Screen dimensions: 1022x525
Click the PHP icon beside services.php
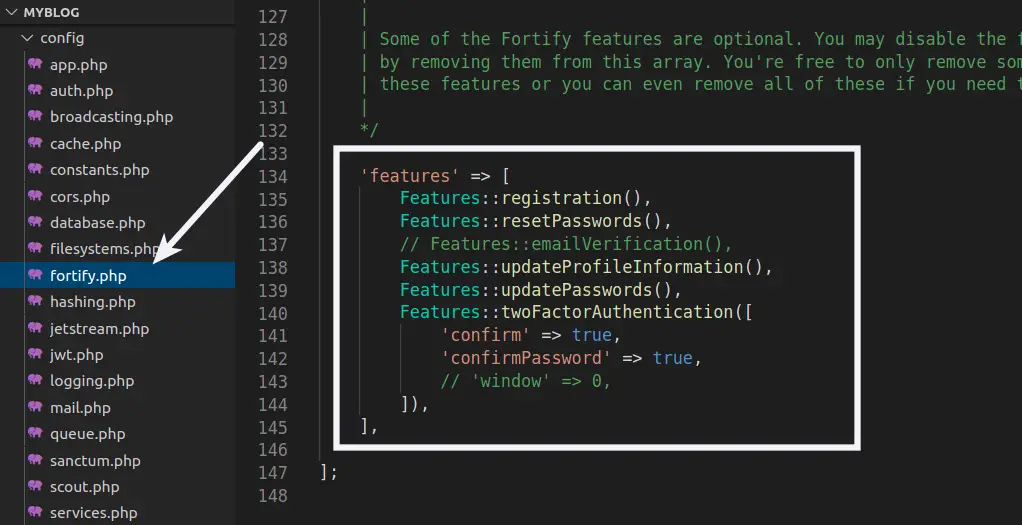click(x=35, y=512)
